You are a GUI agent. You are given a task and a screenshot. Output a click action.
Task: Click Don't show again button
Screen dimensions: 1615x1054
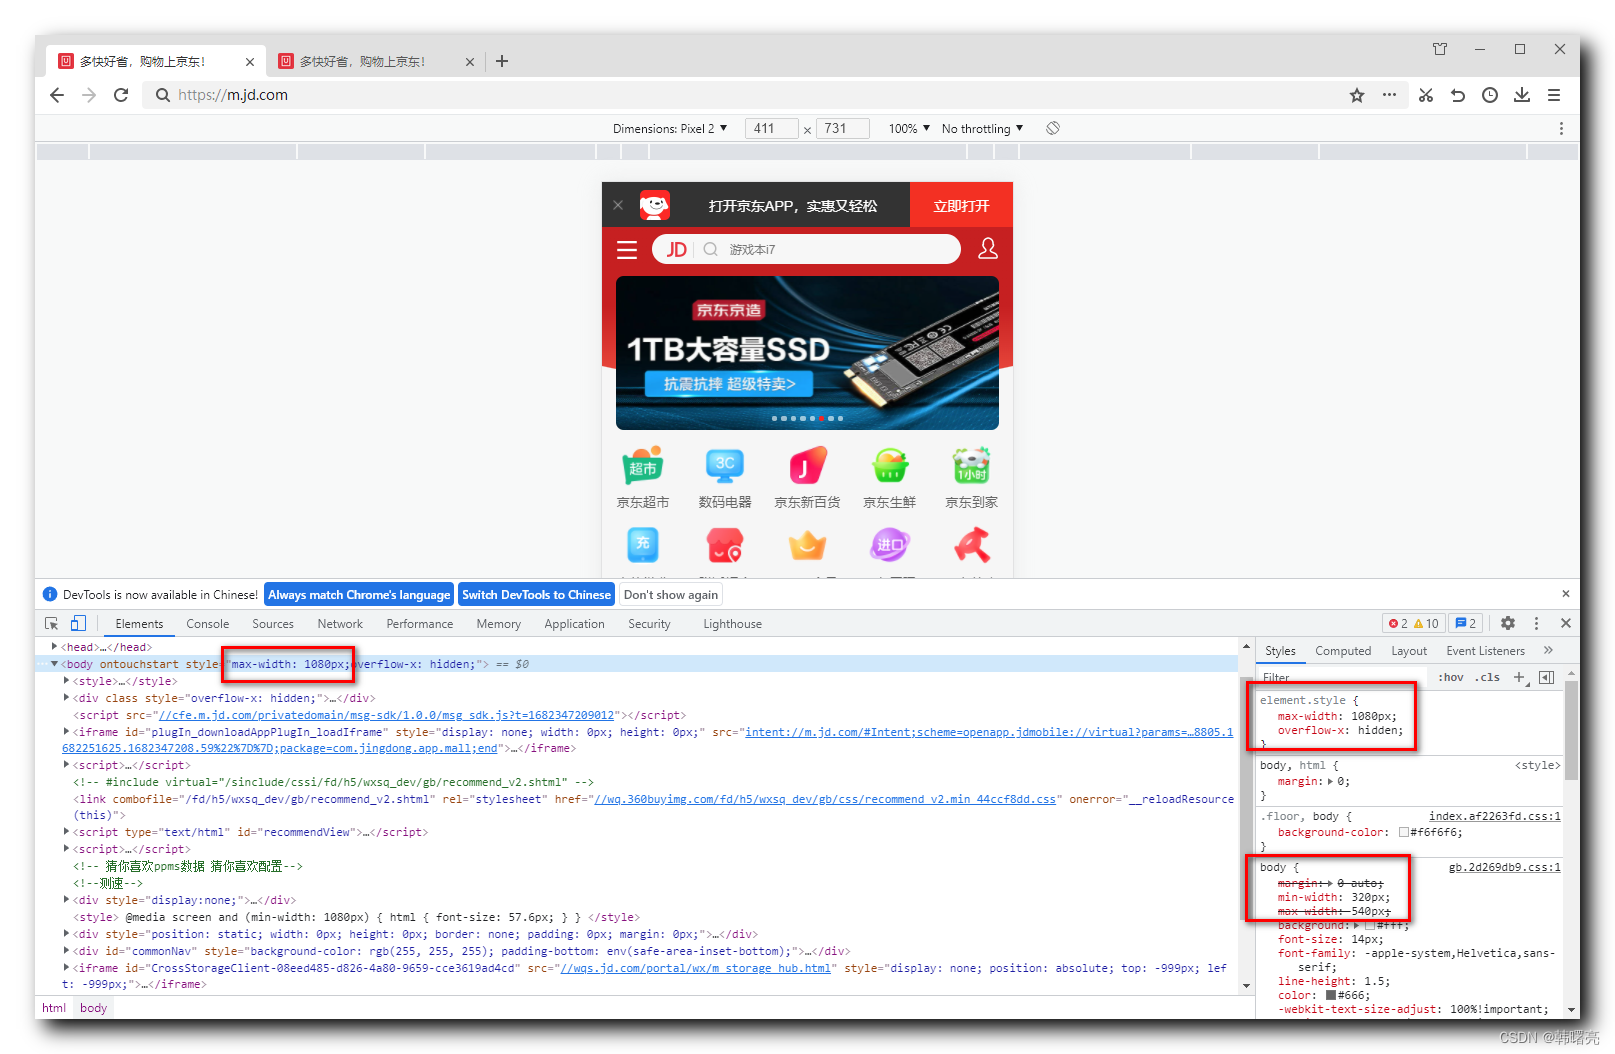click(671, 594)
